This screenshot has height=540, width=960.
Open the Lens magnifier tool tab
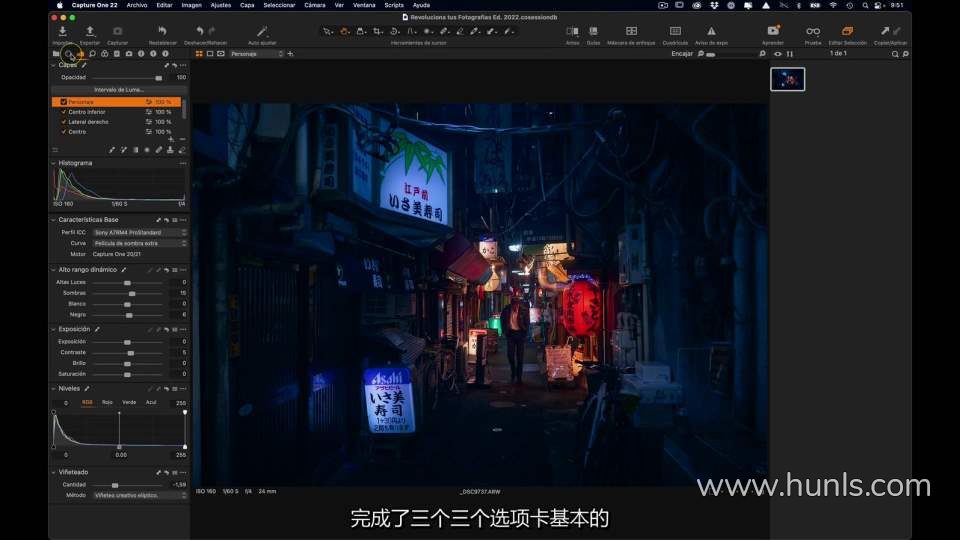pyautogui.click(x=92, y=54)
